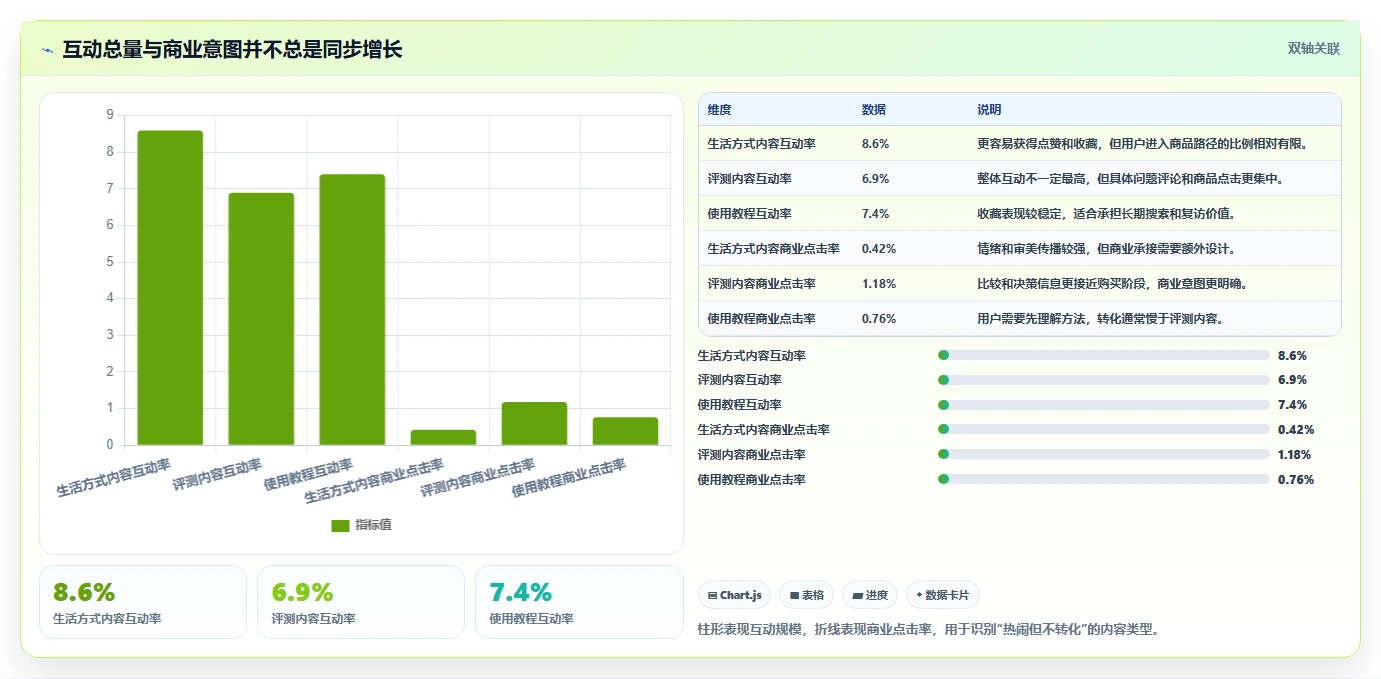Click the 评测内容商业点击率 progress bar

tap(1104, 454)
